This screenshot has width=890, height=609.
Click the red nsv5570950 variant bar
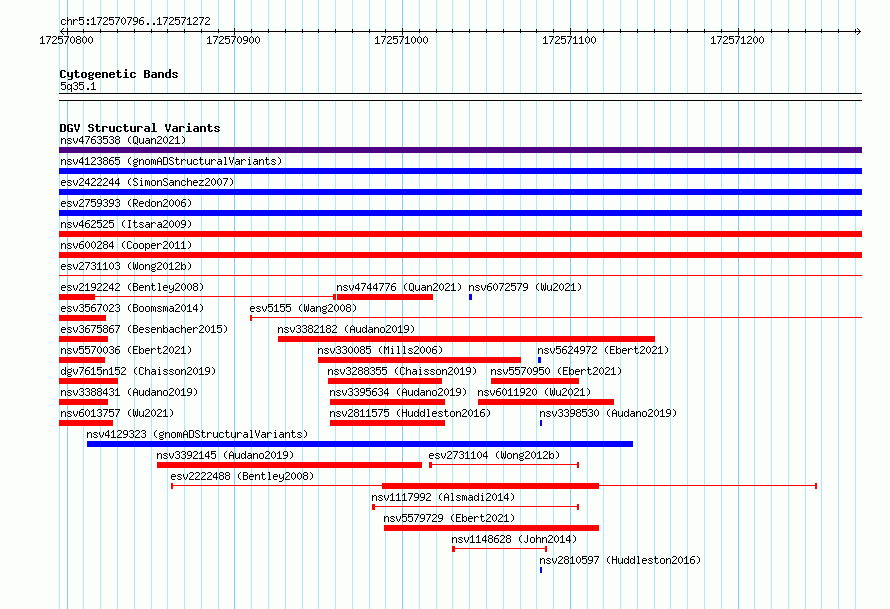tap(535, 381)
